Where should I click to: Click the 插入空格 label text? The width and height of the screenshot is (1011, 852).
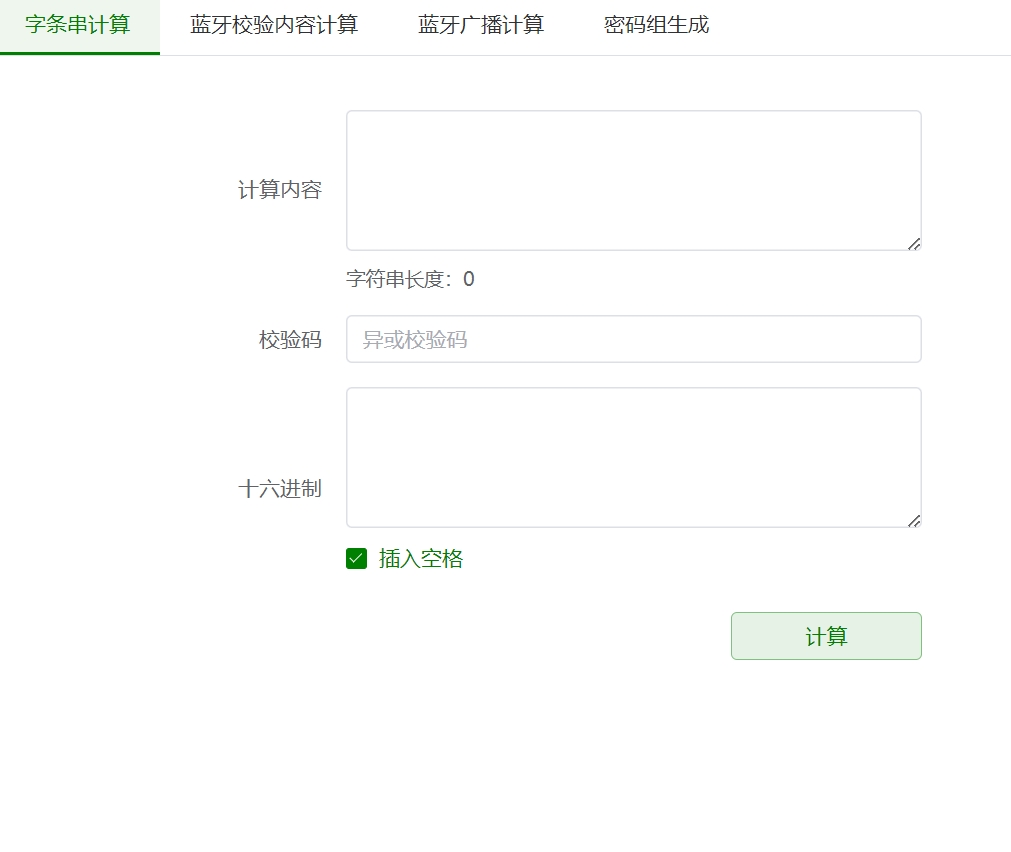[x=421, y=559]
